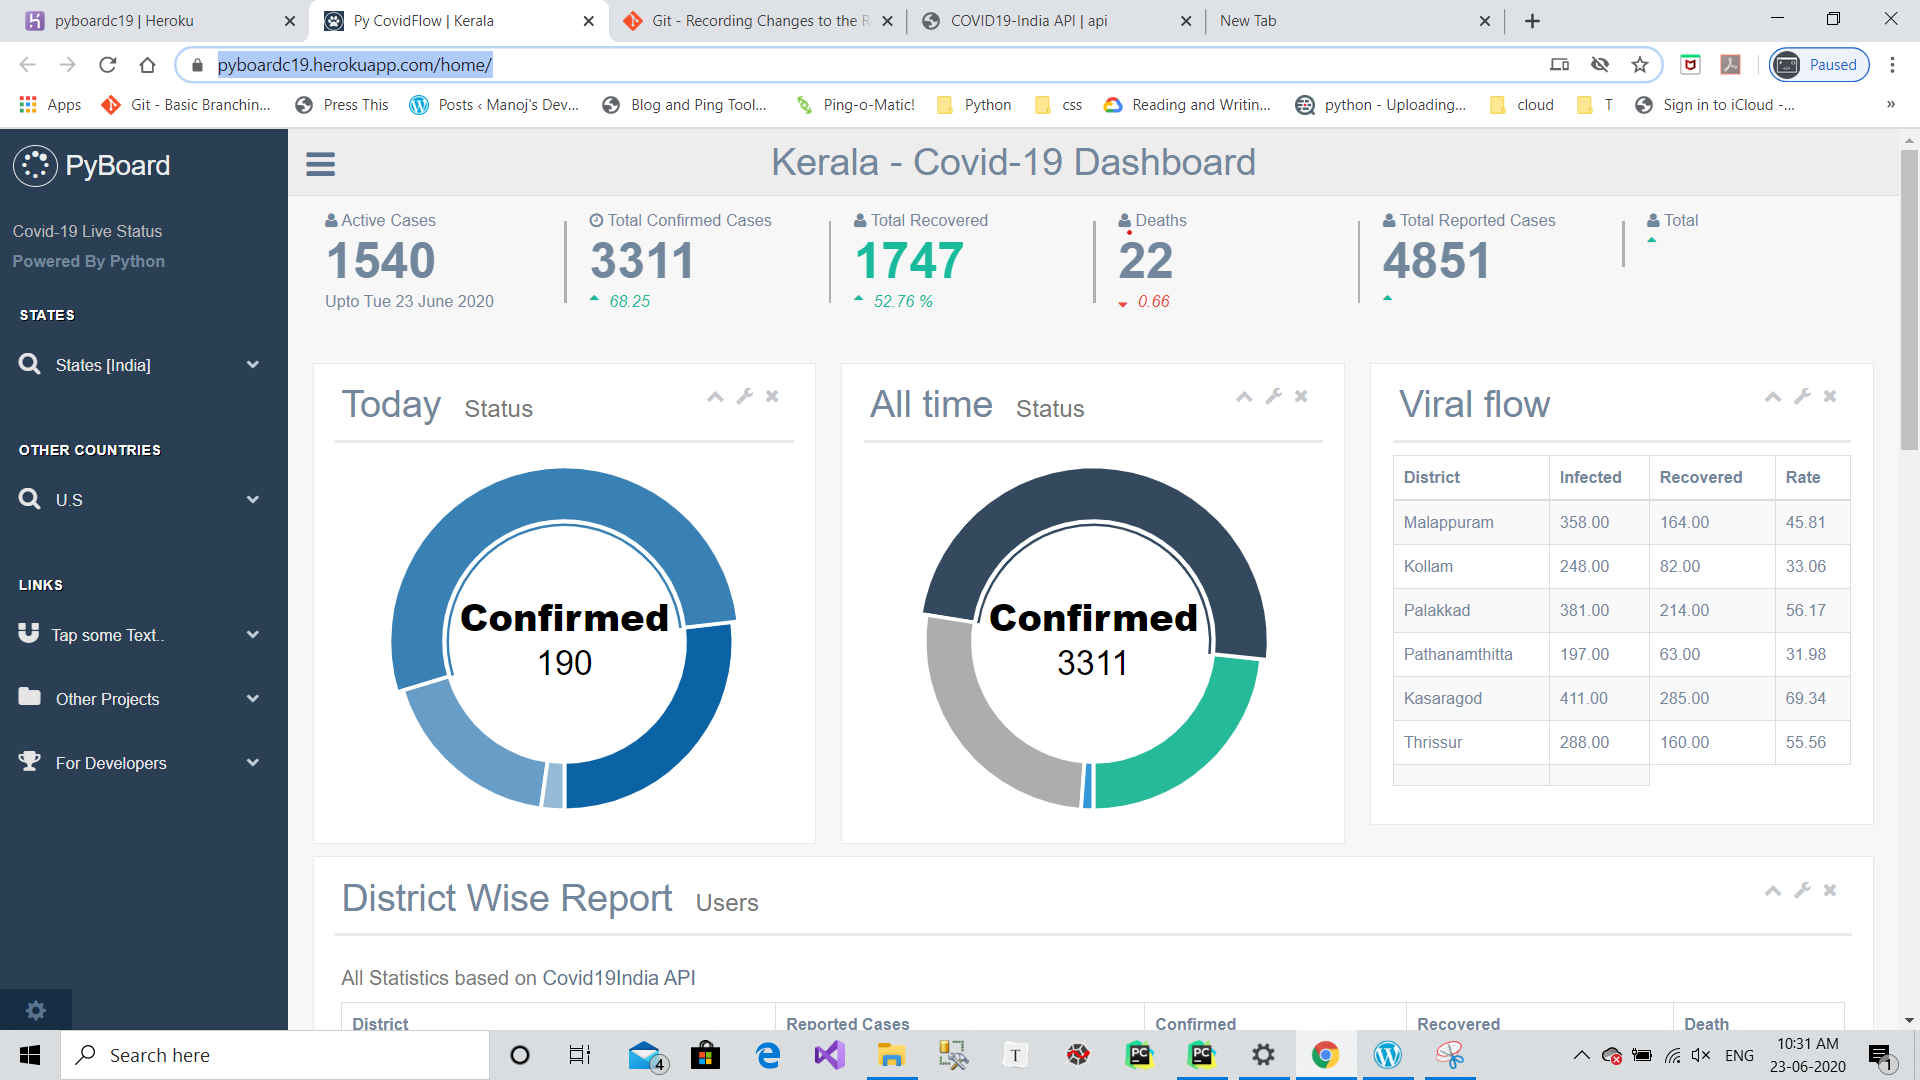Close the Viral flow panel
The width and height of the screenshot is (1920, 1080).
pos(1830,396)
